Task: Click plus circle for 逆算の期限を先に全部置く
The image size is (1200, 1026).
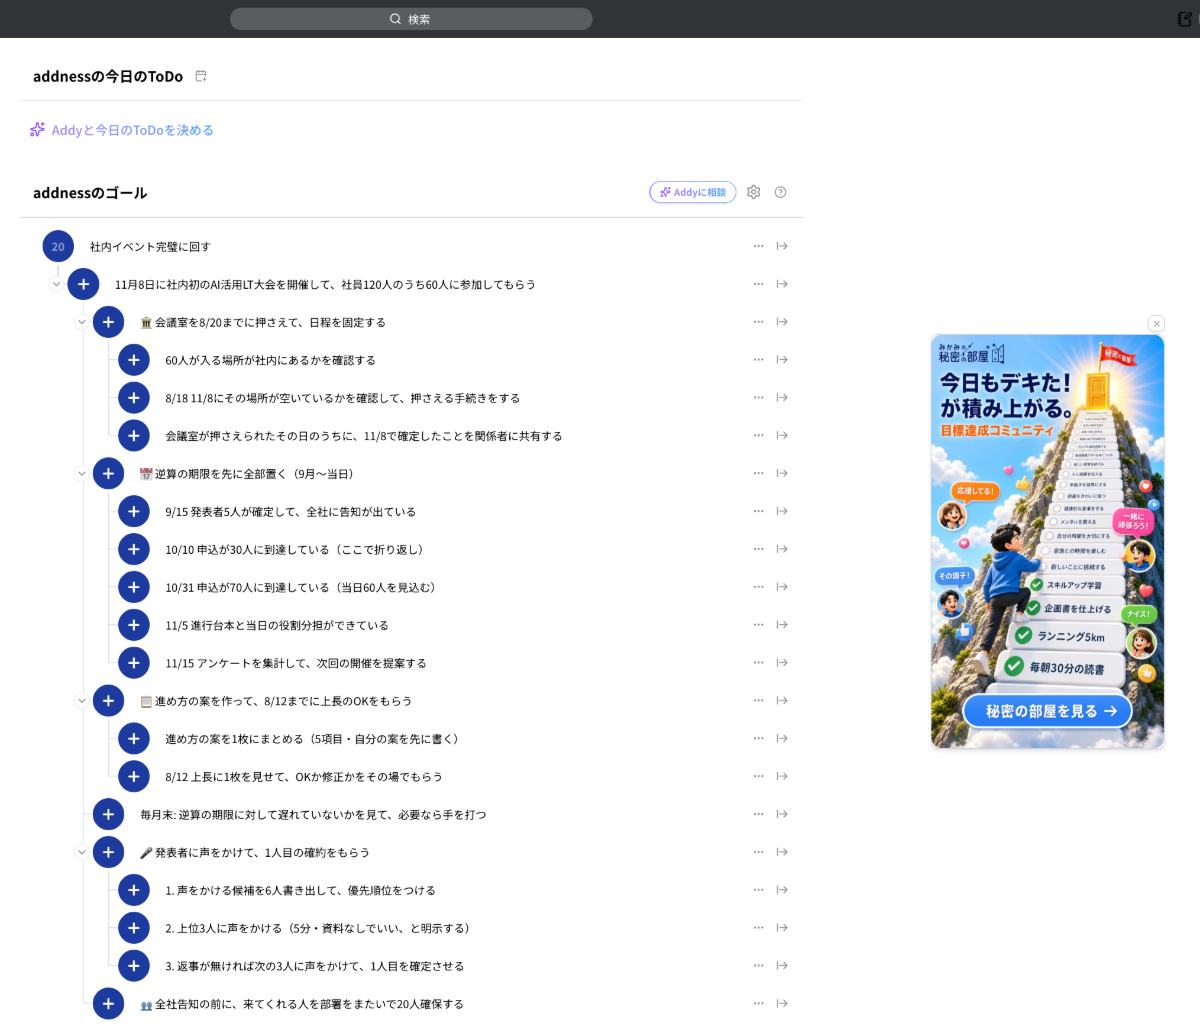Action: (108, 474)
